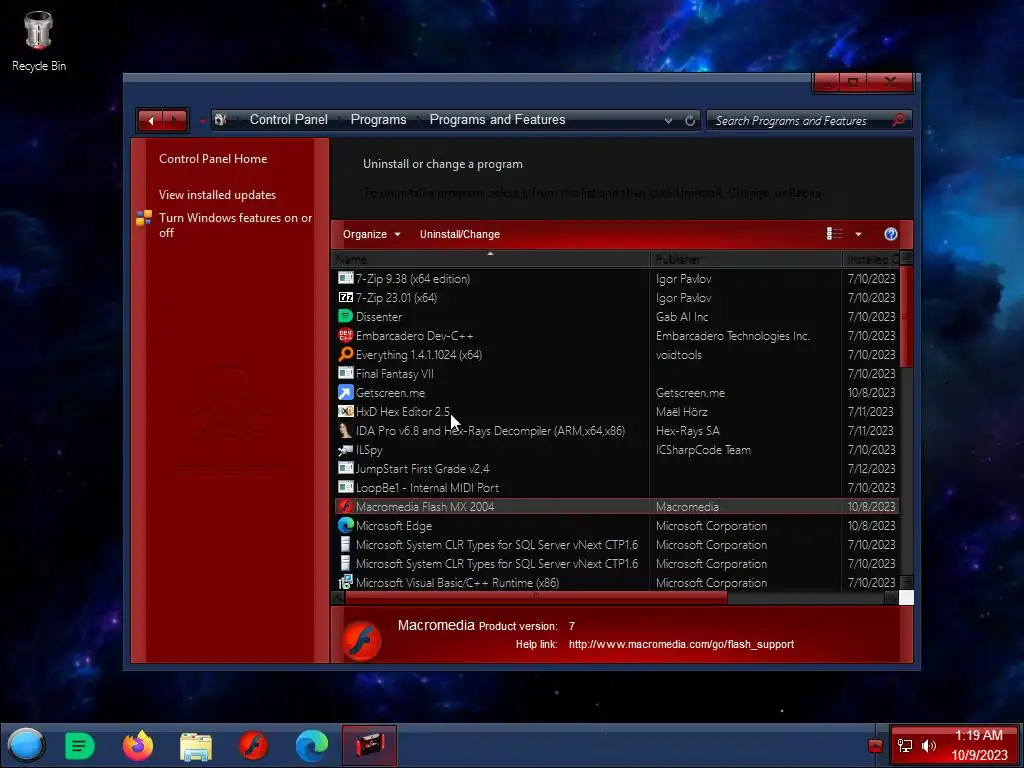1024x768 pixels.
Task: Click the Uninstall/Change button
Action: (x=460, y=234)
